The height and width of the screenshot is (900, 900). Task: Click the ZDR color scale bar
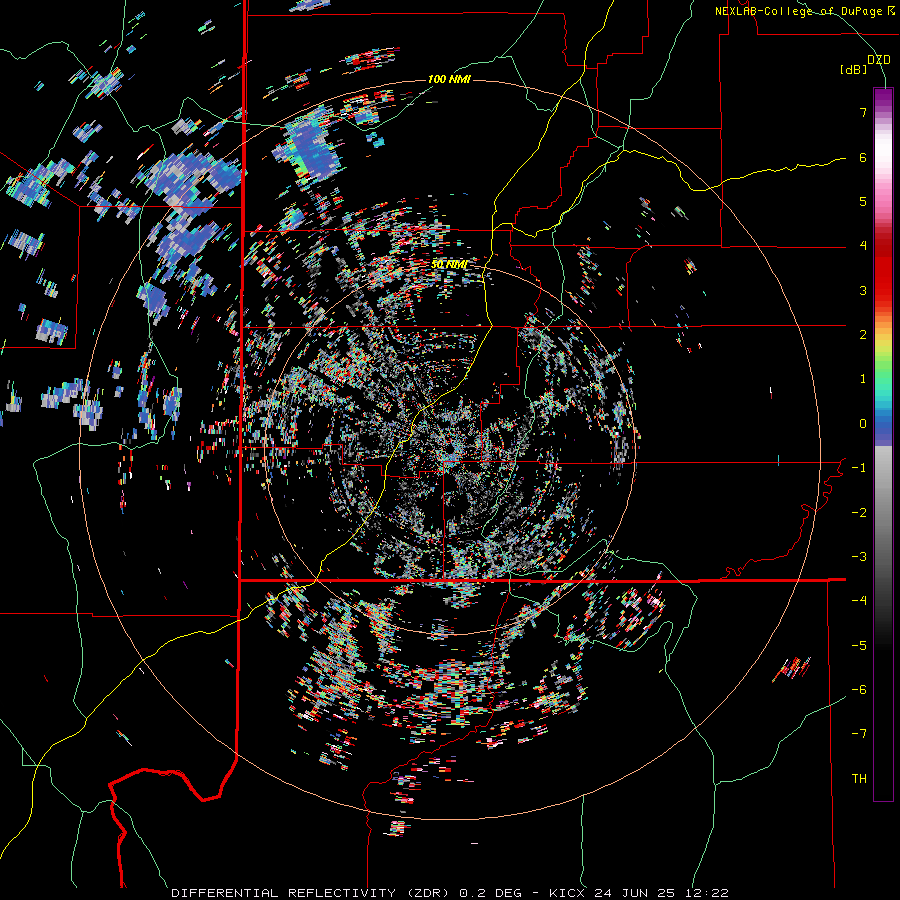click(883, 444)
